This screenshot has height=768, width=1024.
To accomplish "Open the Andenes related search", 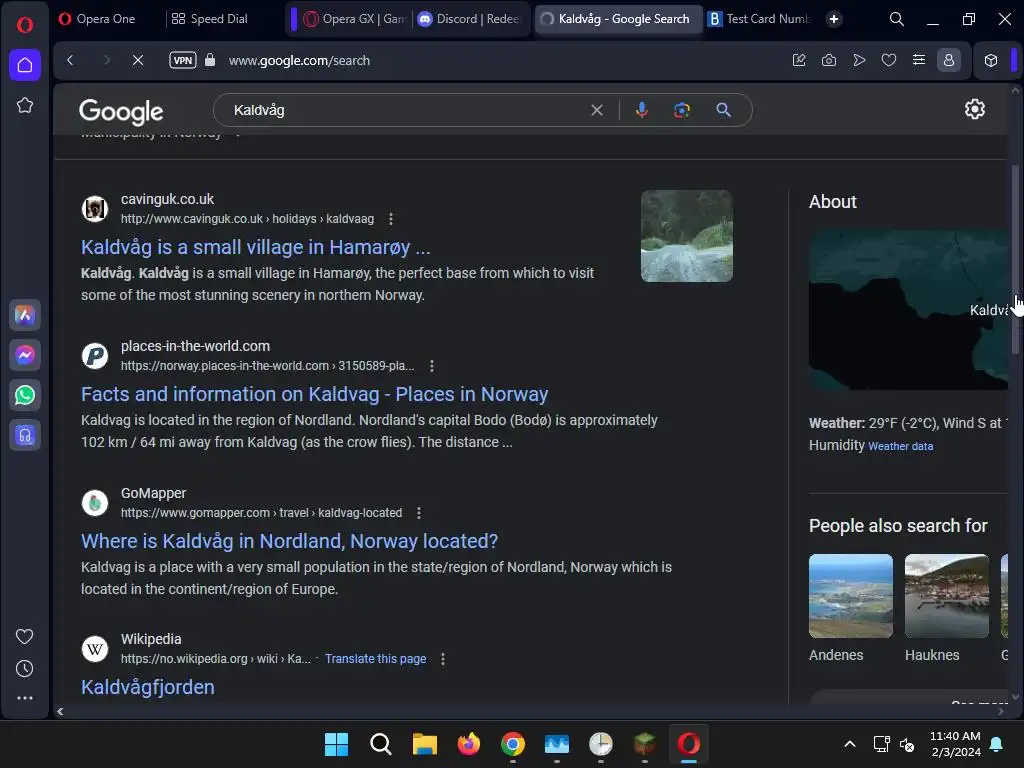I will [850, 609].
